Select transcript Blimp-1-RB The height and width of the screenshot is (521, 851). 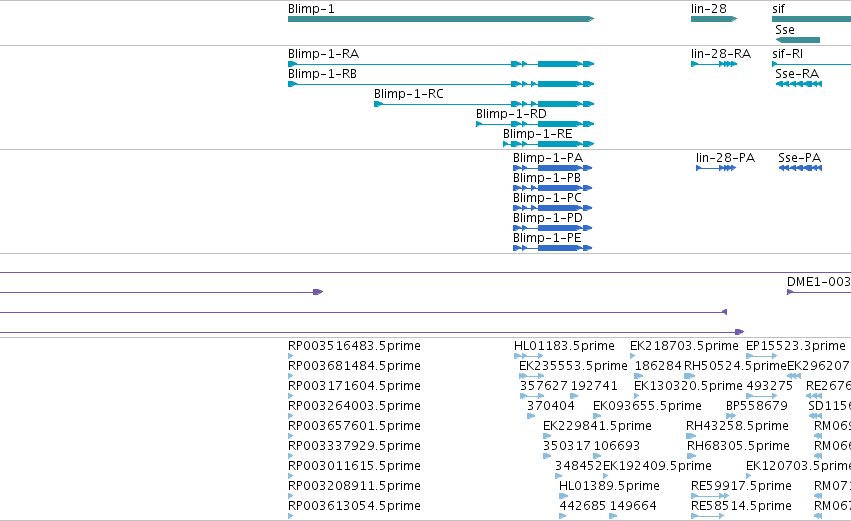[x=441, y=84]
